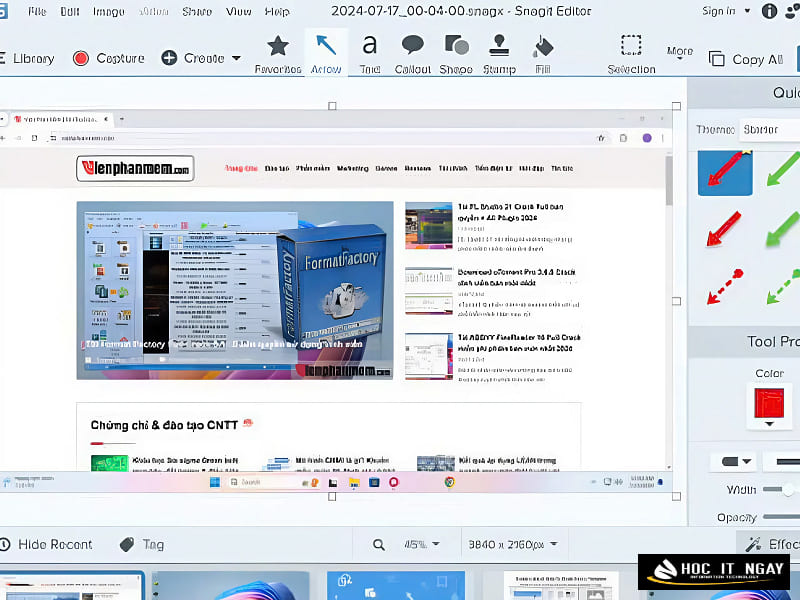Open the Theme dropdown
Image resolution: width=800 pixels, height=600 pixels.
(x=770, y=130)
